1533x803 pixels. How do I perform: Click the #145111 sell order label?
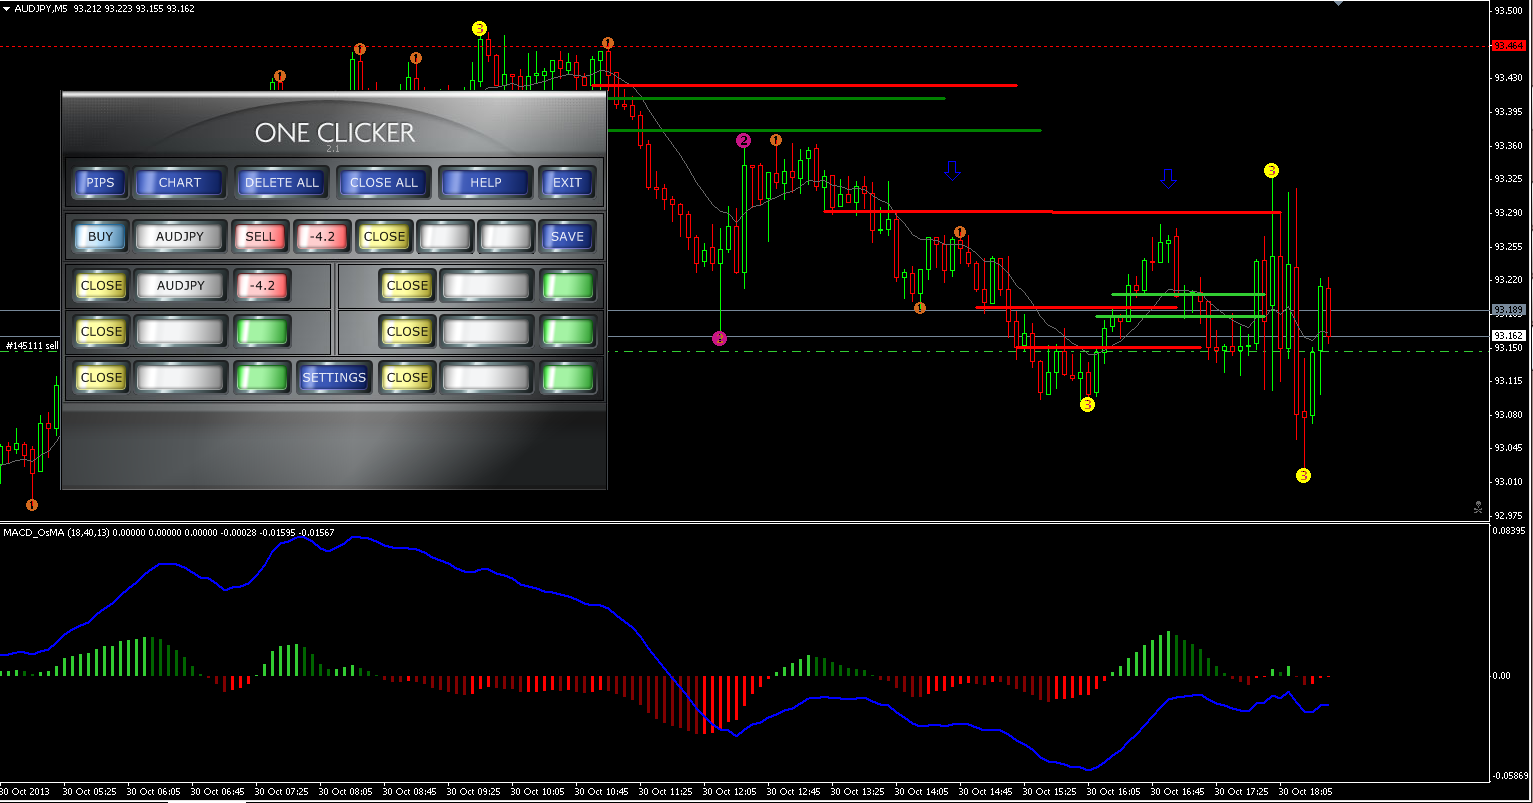click(30, 346)
